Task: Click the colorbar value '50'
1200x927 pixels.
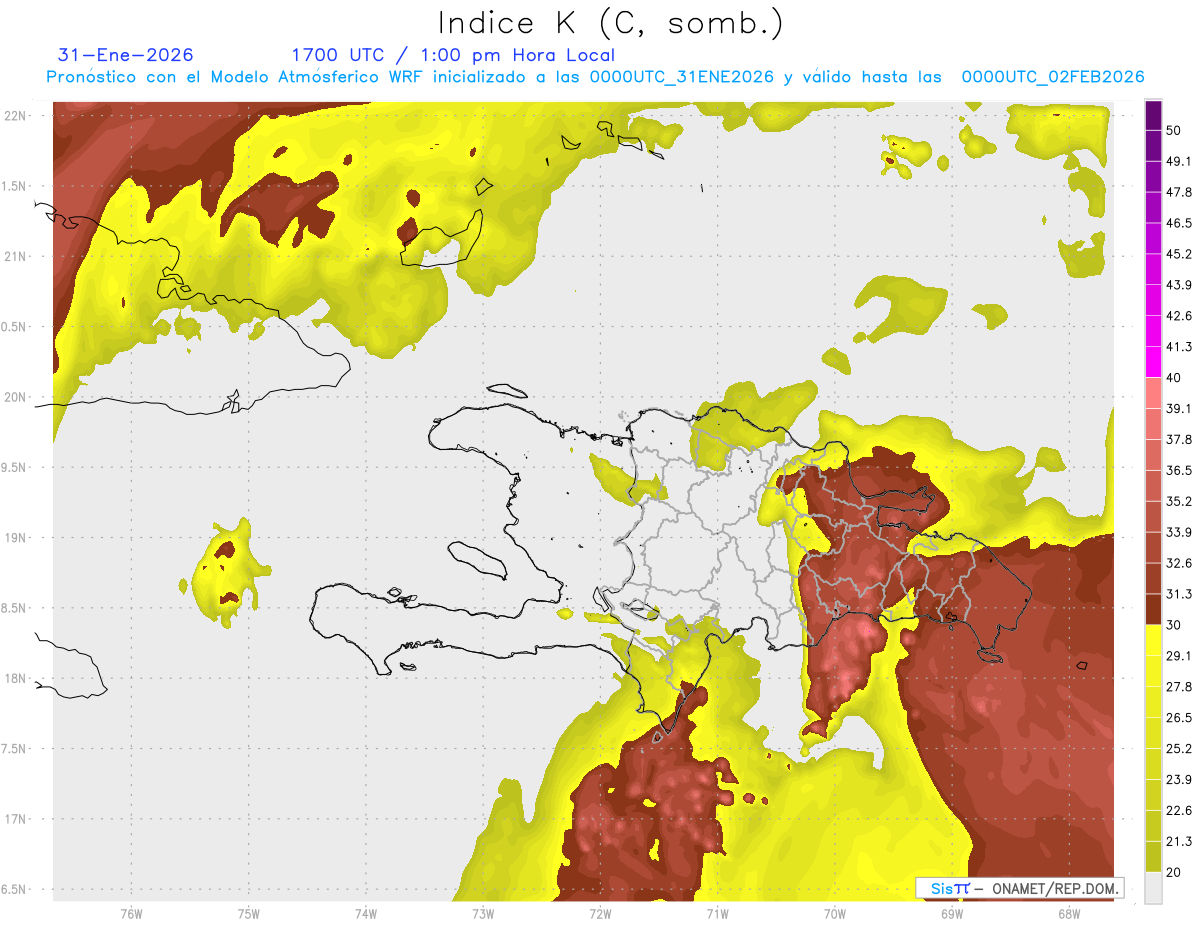Action: [x=1173, y=130]
